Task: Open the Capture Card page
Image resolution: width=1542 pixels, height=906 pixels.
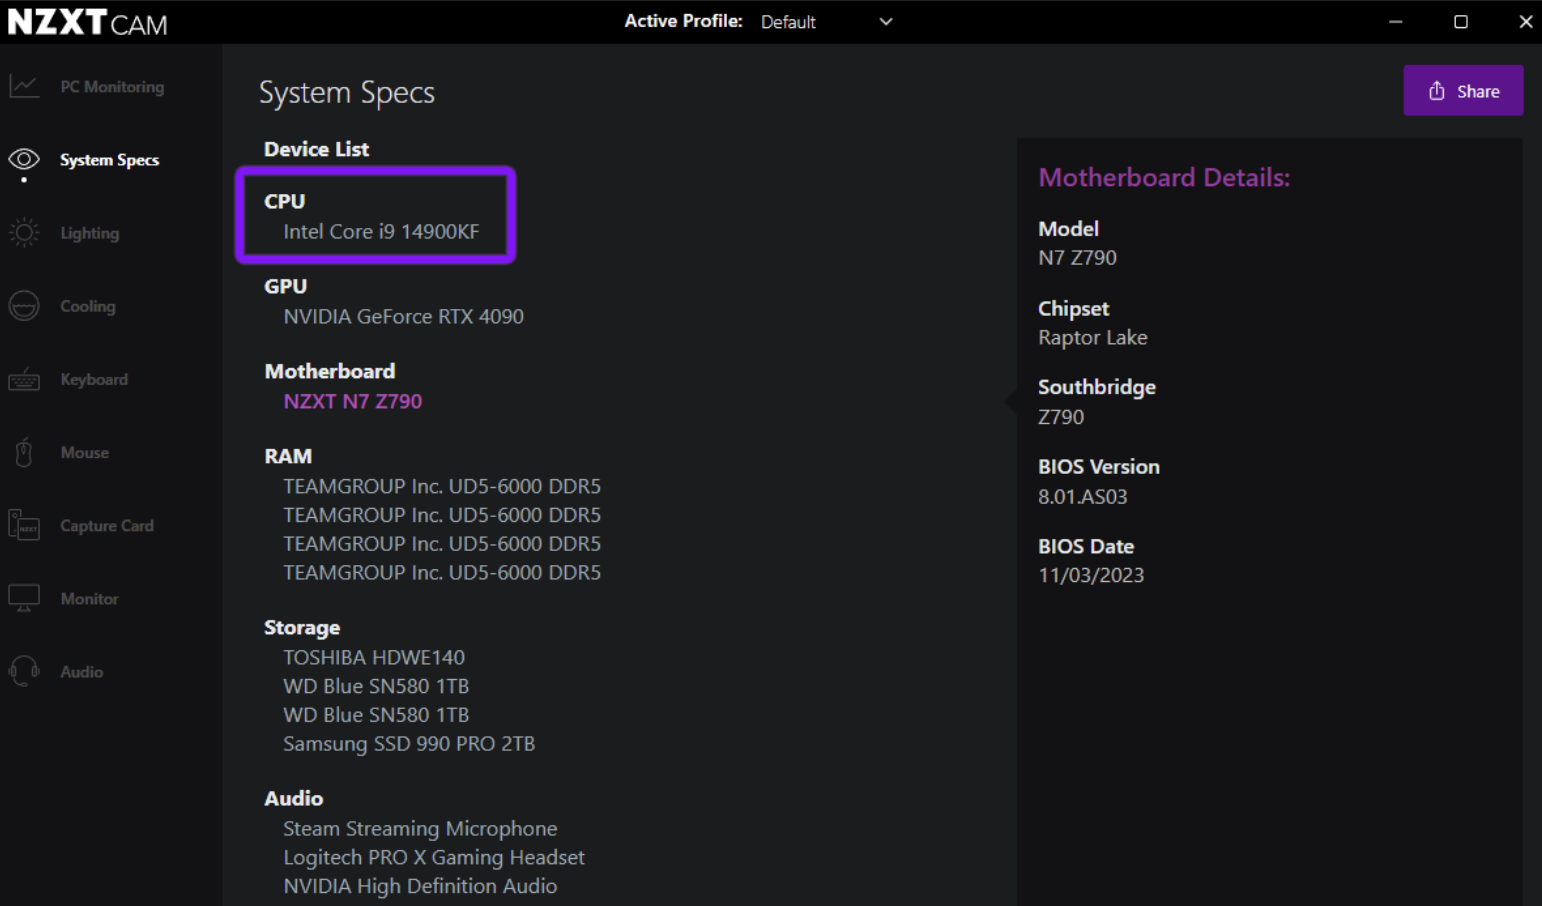Action: click(107, 526)
